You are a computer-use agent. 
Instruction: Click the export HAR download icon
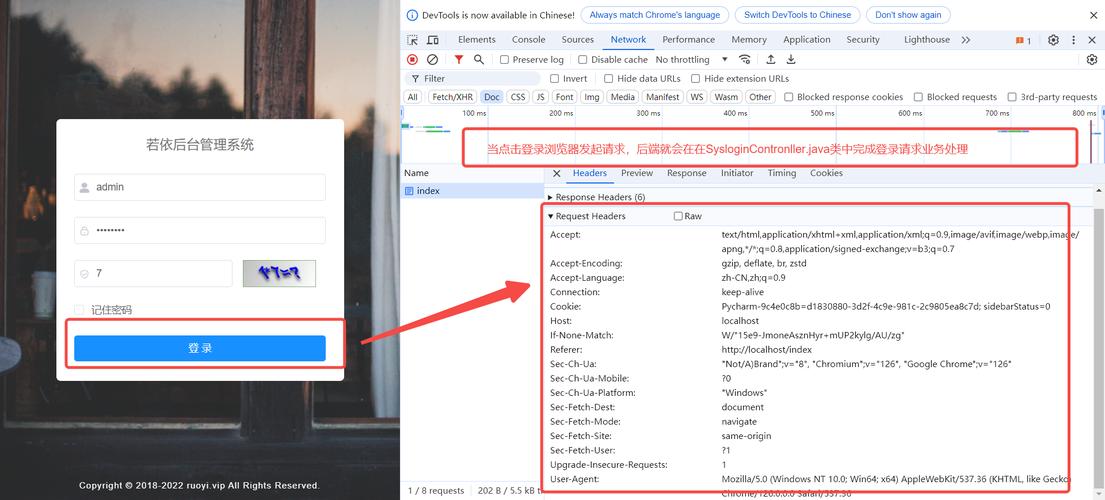[791, 60]
